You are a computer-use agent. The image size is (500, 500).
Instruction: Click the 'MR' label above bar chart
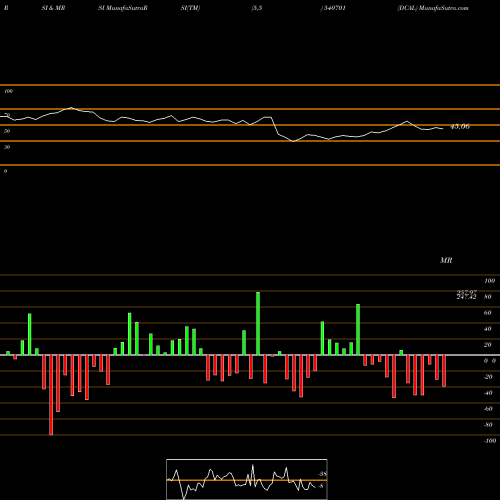pyautogui.click(x=446, y=260)
